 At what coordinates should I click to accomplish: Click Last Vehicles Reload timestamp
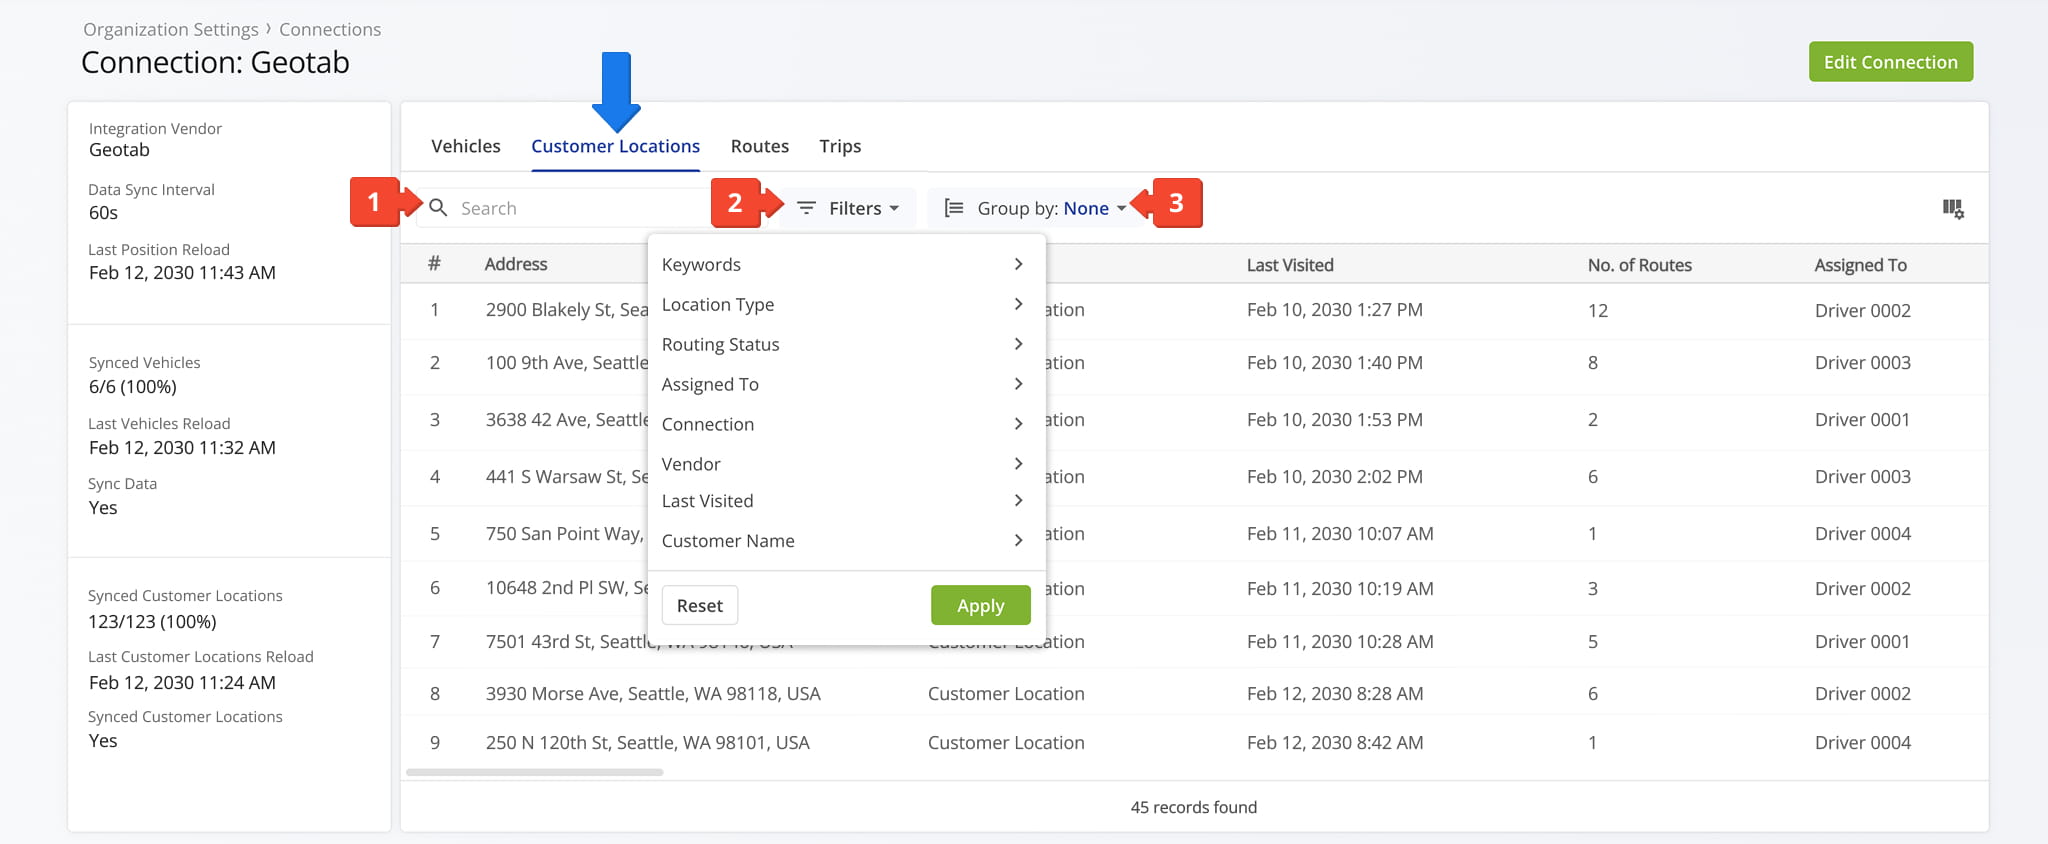[182, 448]
